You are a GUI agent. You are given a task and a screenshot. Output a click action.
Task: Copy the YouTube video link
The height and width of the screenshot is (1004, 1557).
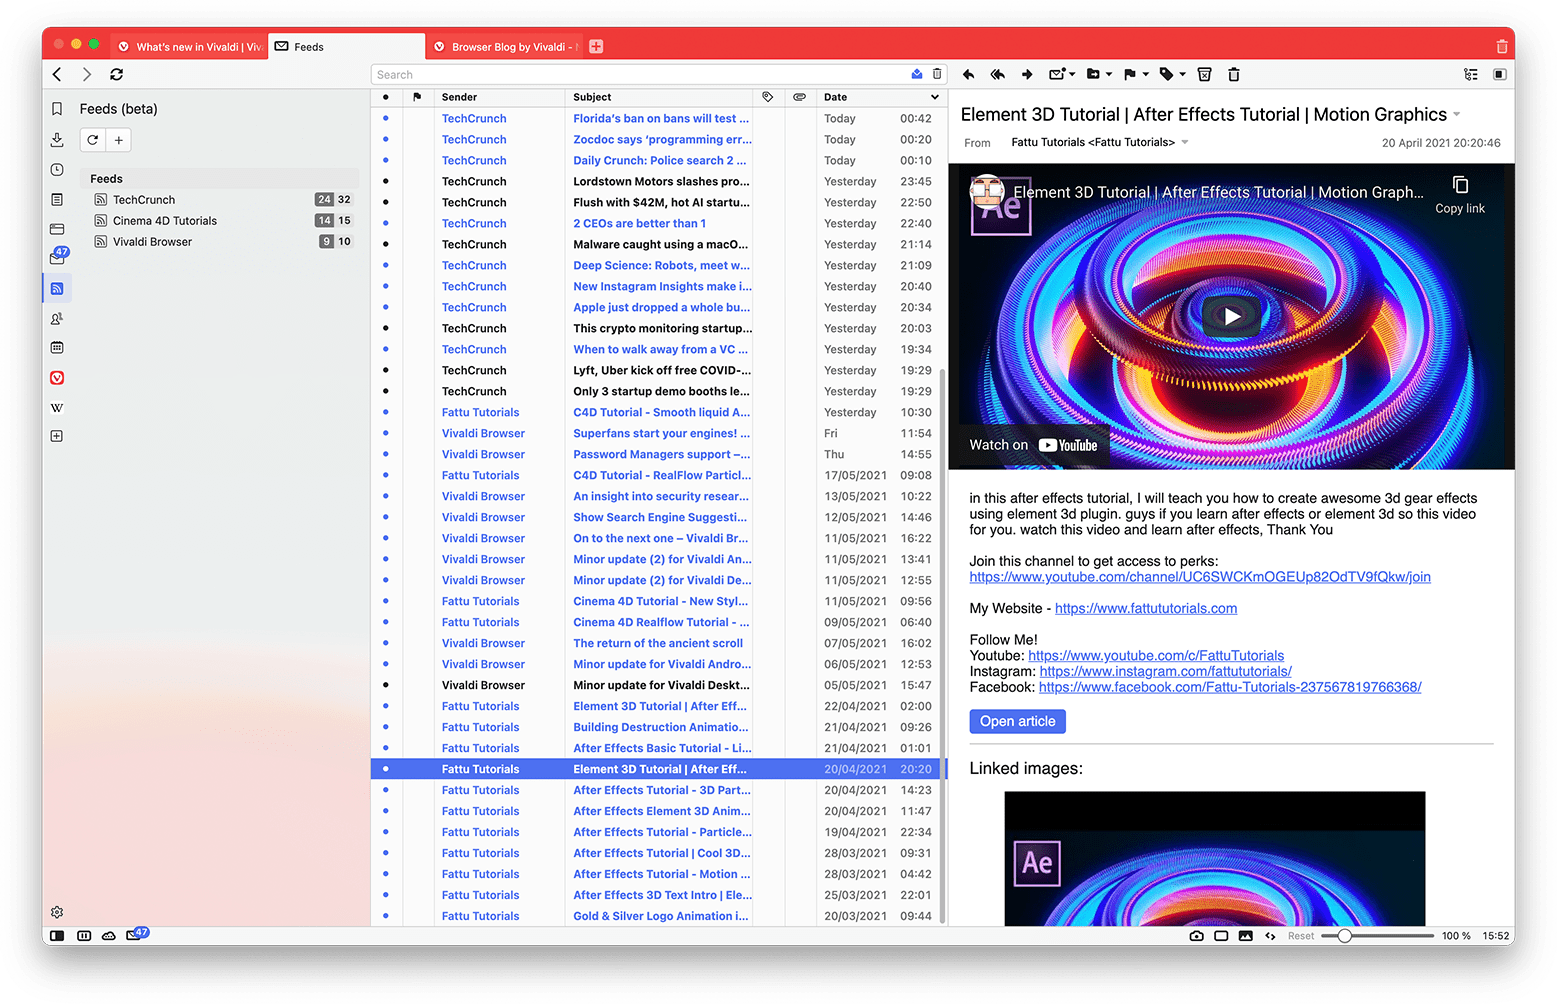tap(1459, 193)
